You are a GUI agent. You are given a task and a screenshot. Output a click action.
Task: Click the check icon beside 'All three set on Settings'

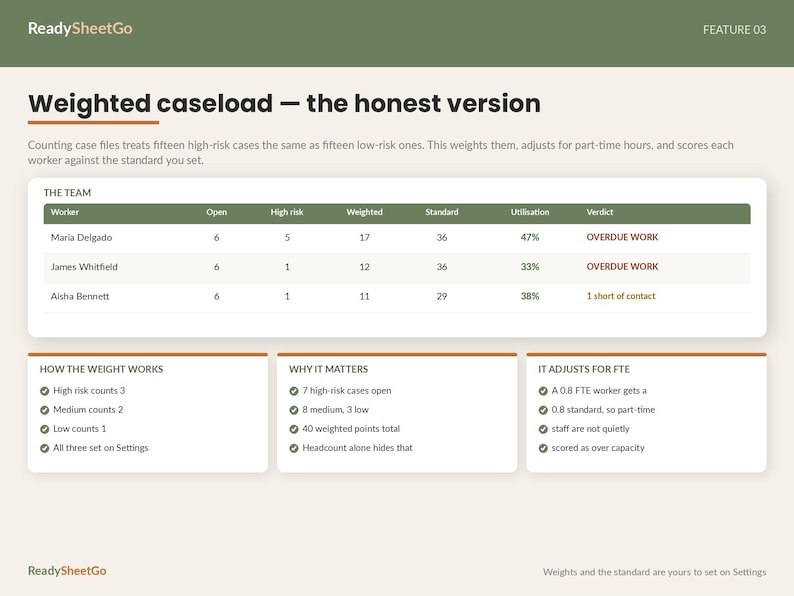coord(45,449)
